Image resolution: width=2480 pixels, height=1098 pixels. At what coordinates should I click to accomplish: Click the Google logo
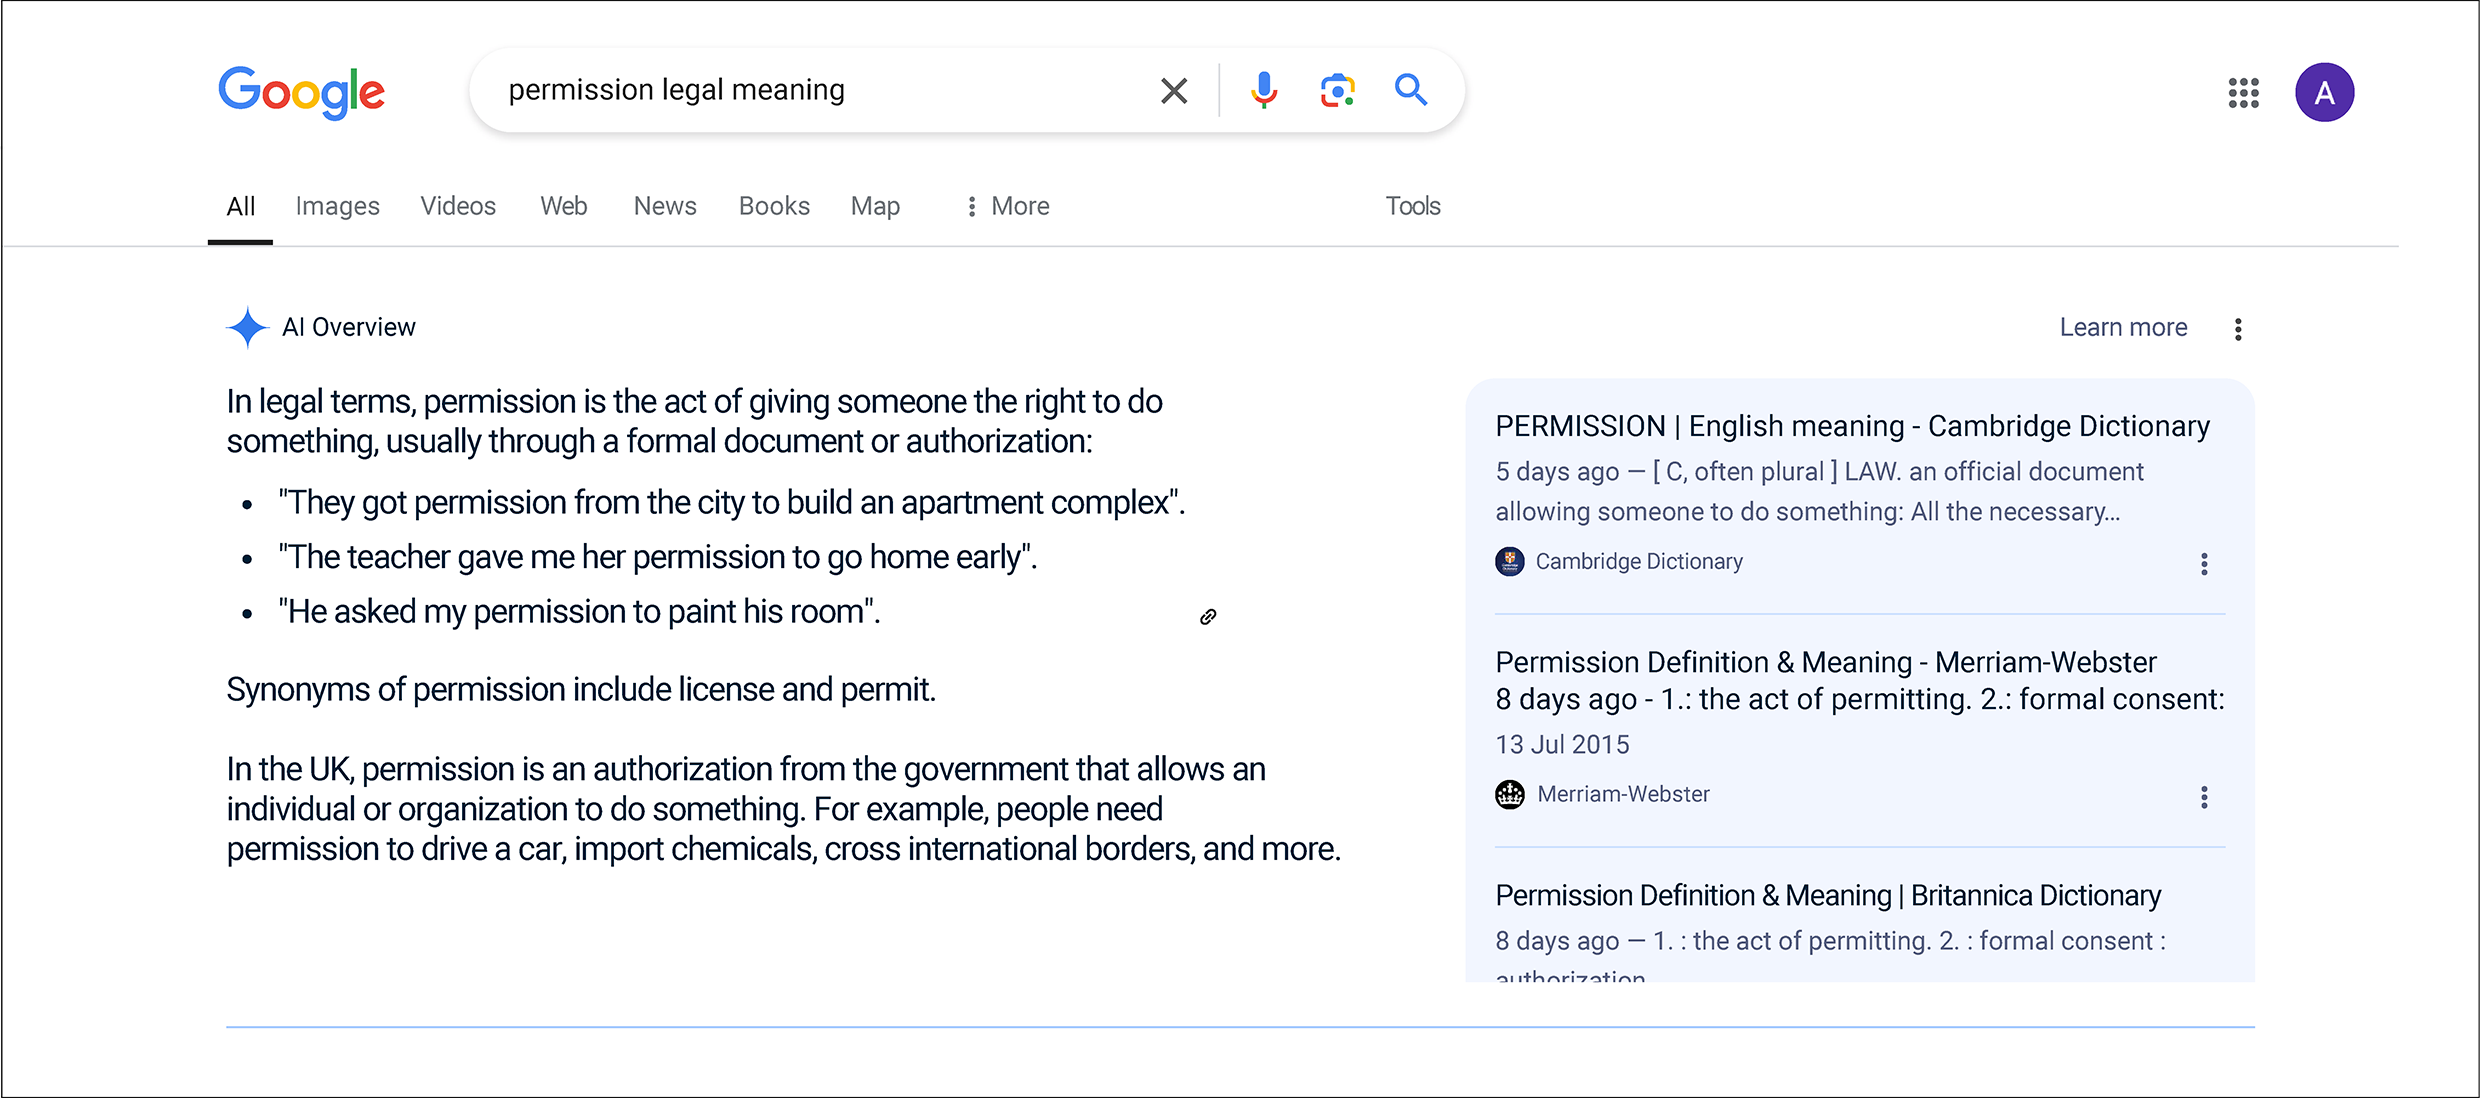coord(301,92)
